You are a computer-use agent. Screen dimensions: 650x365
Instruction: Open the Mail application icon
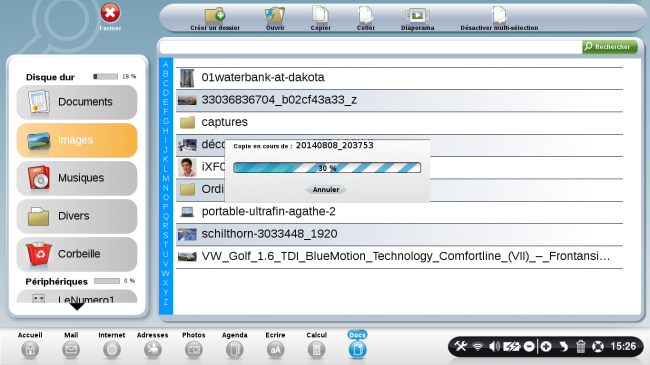pos(71,350)
